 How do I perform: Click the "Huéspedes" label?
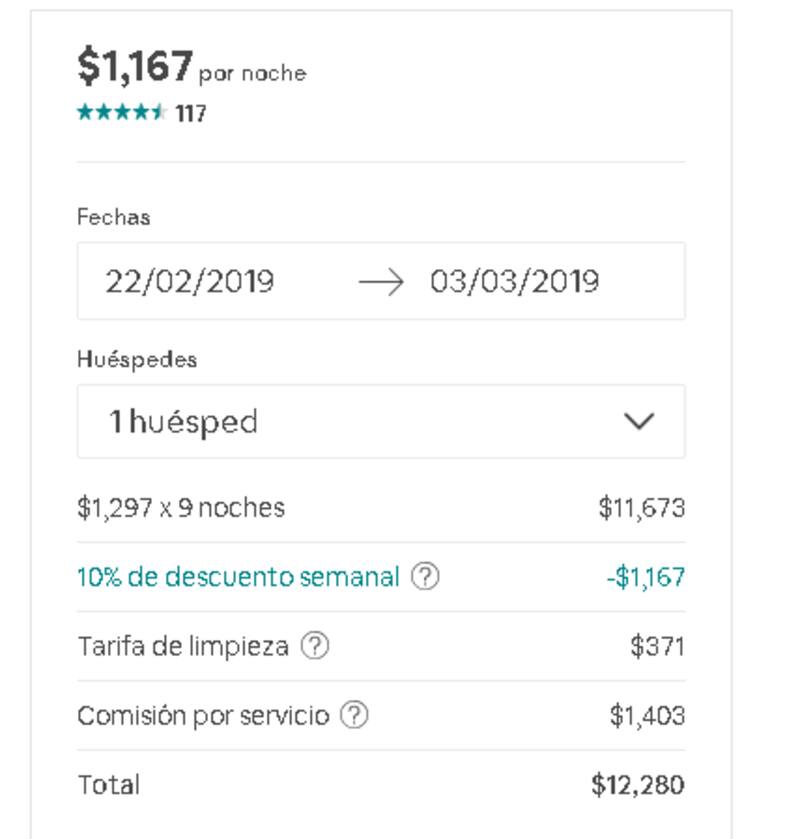coord(137,360)
